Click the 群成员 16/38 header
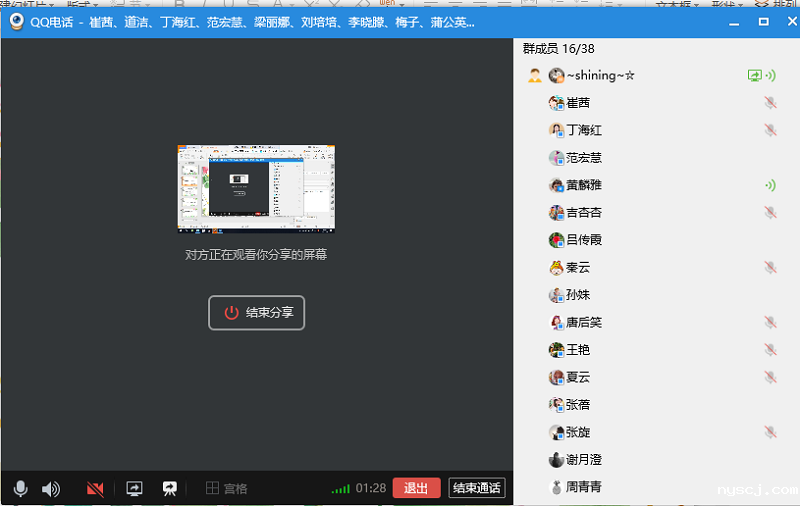Screen dimensions: 800x506 click(x=558, y=49)
